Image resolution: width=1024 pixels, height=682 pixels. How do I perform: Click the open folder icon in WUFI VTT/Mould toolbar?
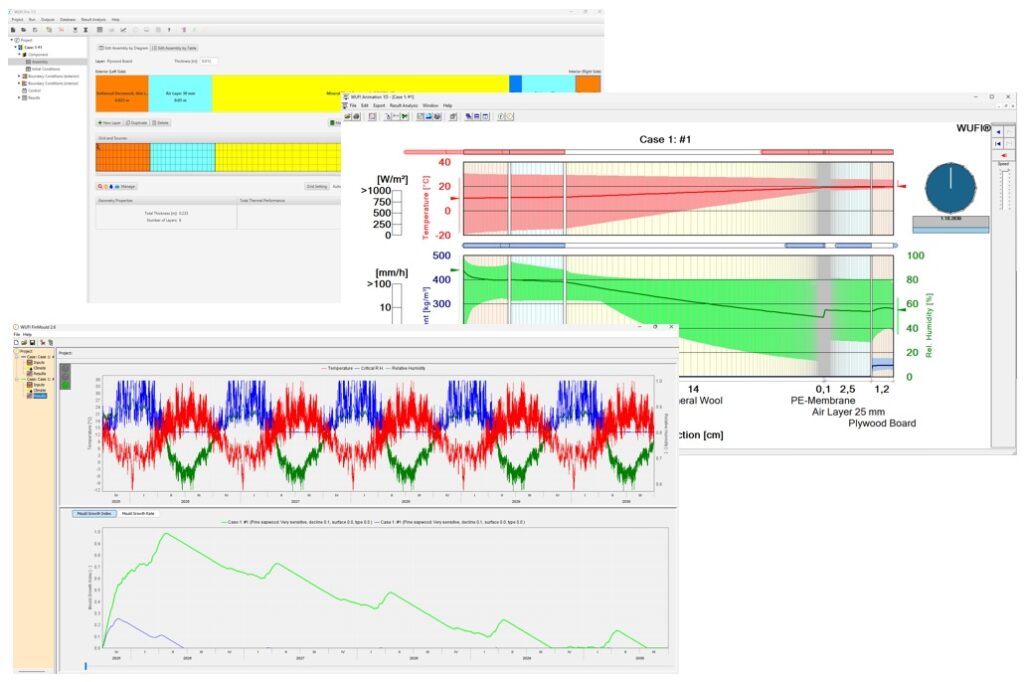tap(26, 342)
